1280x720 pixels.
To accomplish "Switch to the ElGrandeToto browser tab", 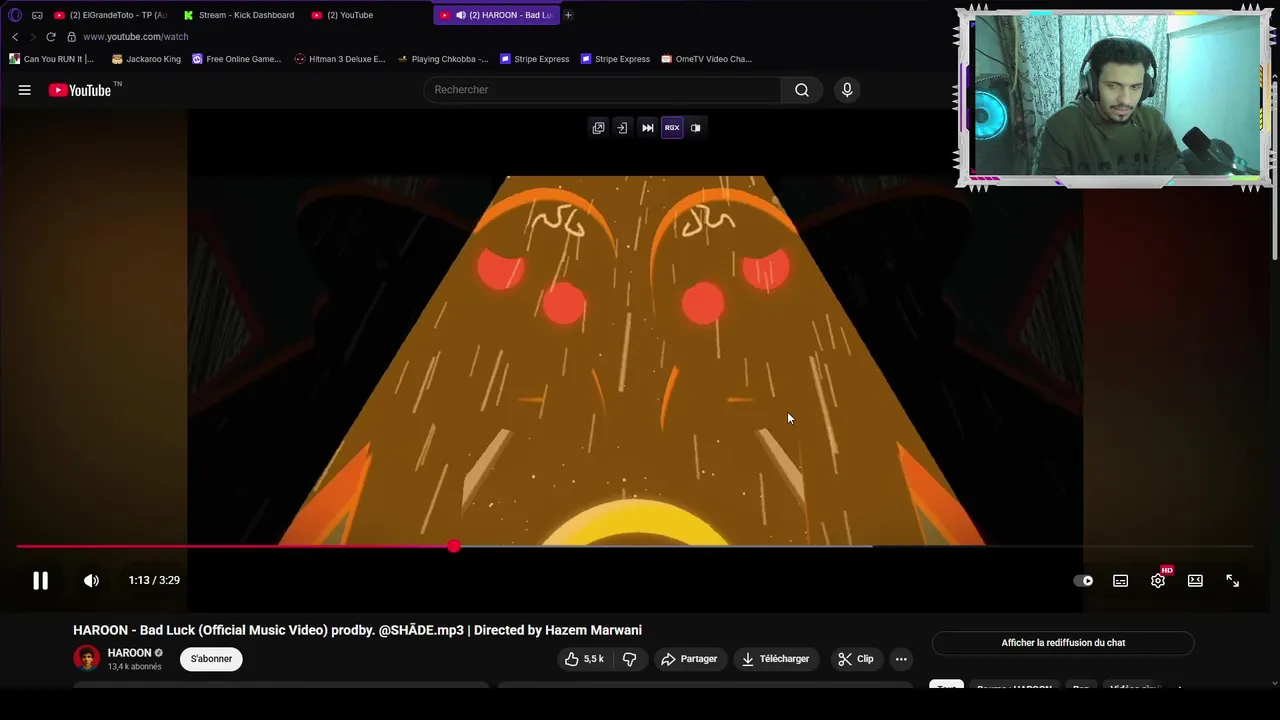I will tap(110, 15).
